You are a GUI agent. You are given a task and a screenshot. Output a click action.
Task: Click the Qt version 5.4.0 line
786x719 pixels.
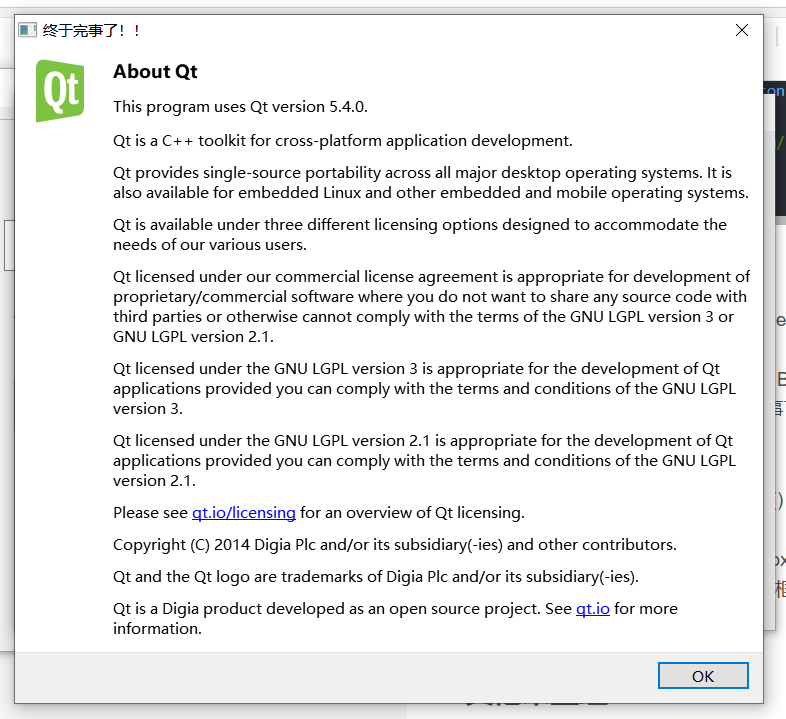[247, 107]
